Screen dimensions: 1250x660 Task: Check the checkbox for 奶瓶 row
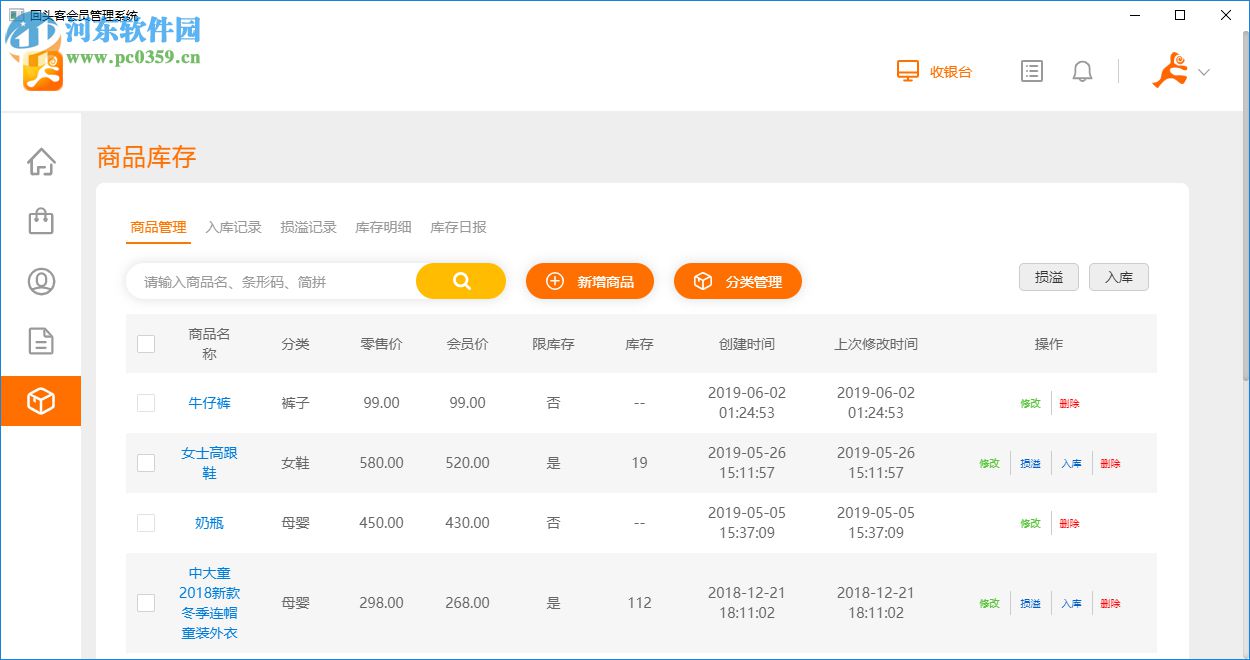coord(146,523)
